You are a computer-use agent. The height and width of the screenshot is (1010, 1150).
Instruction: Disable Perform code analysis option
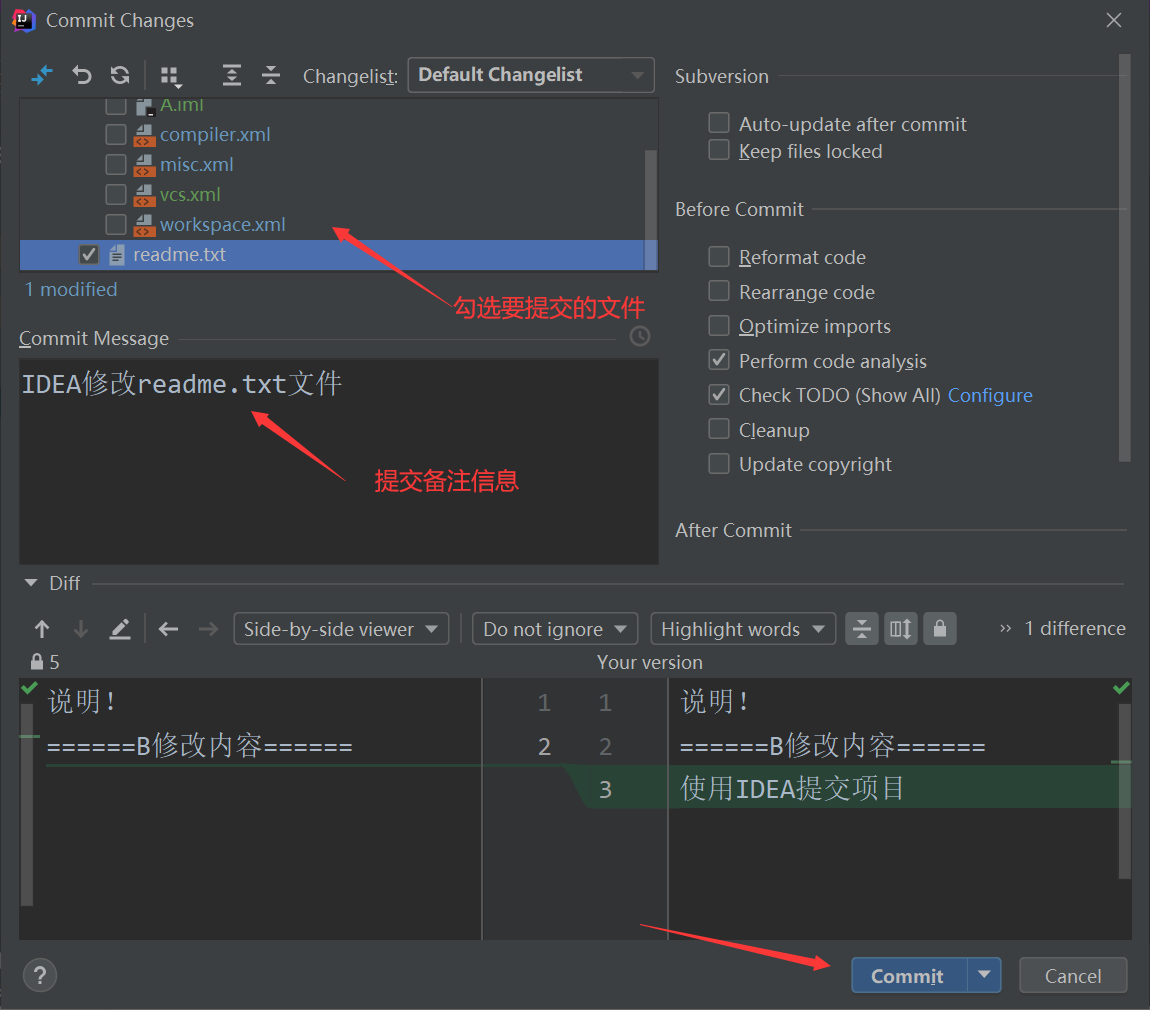(x=719, y=360)
